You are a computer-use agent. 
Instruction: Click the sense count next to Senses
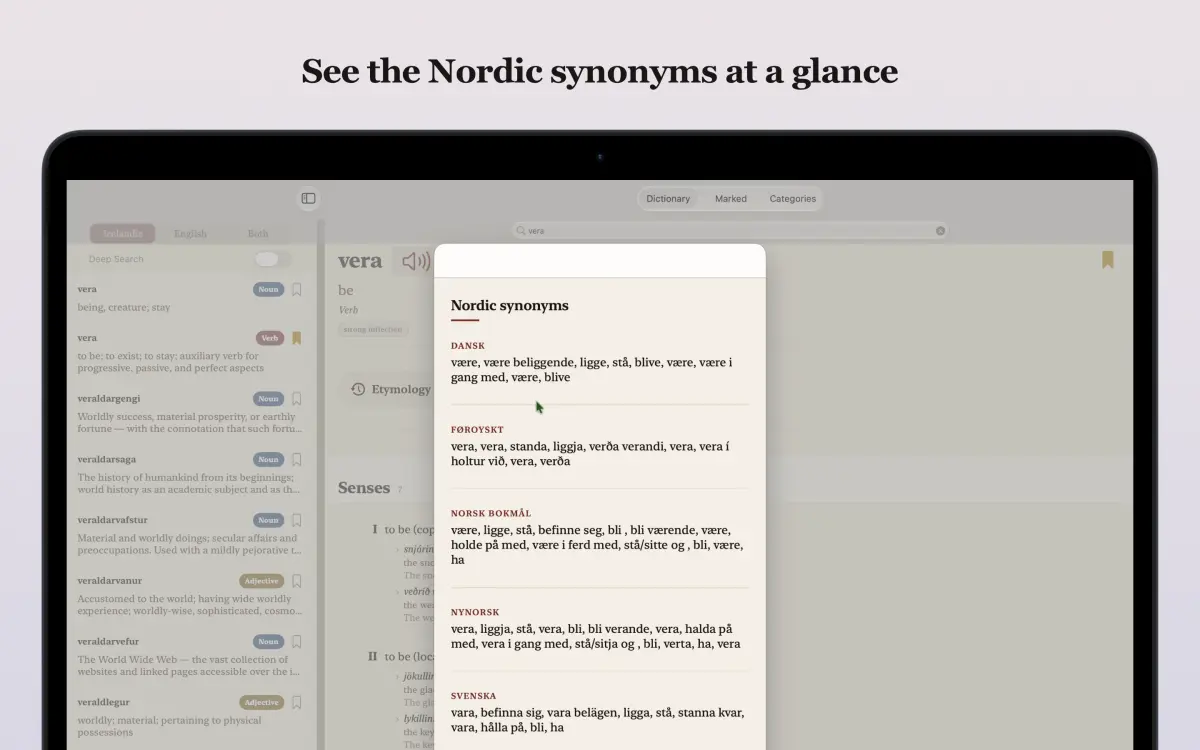(x=400, y=490)
